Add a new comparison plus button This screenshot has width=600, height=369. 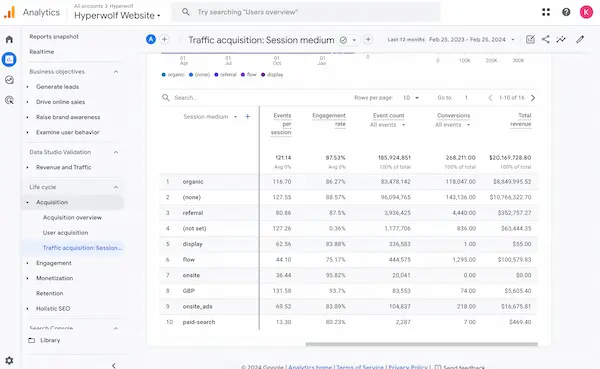click(165, 39)
